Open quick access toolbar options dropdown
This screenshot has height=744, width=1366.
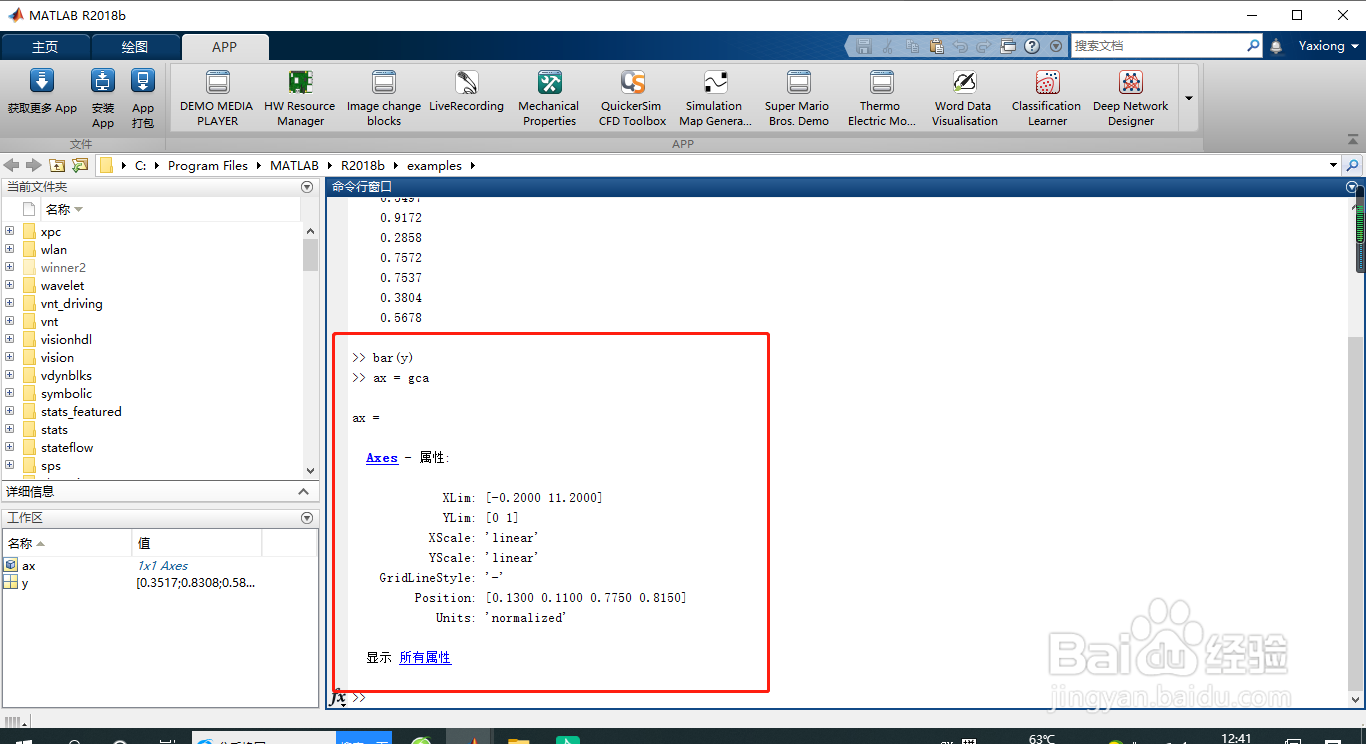(1056, 46)
